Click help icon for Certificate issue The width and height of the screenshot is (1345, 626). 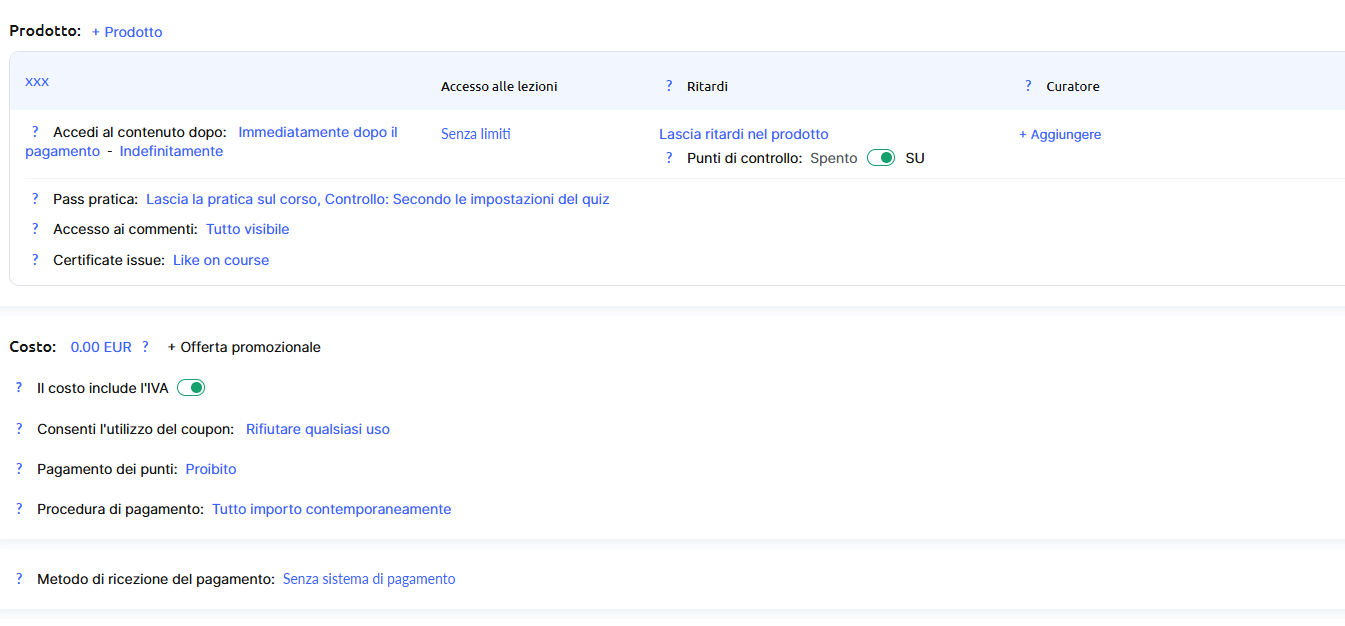(35, 260)
